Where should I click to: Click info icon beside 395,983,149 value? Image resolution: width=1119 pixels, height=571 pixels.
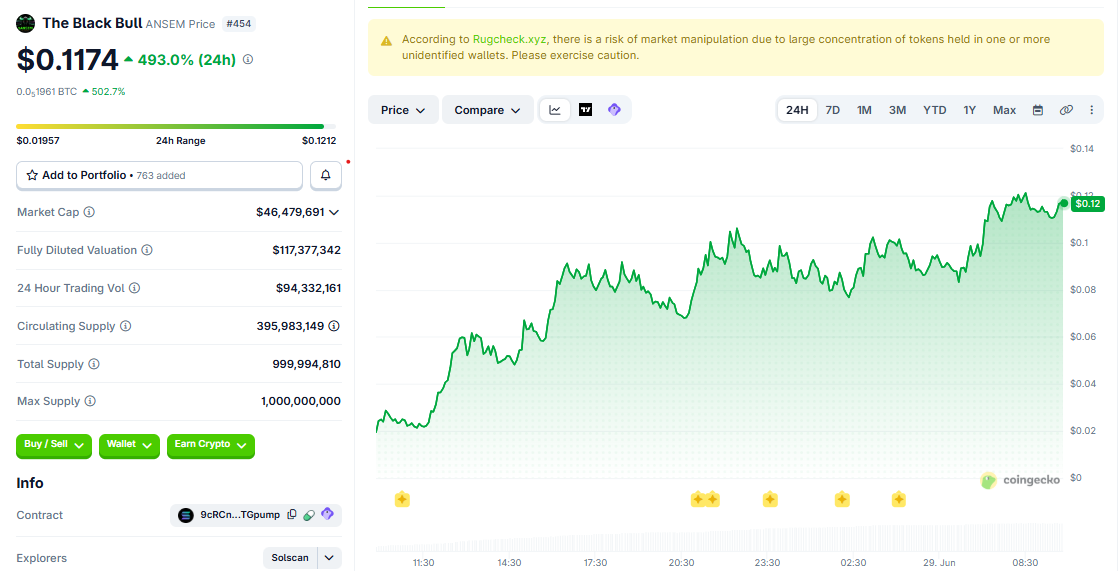coord(334,325)
